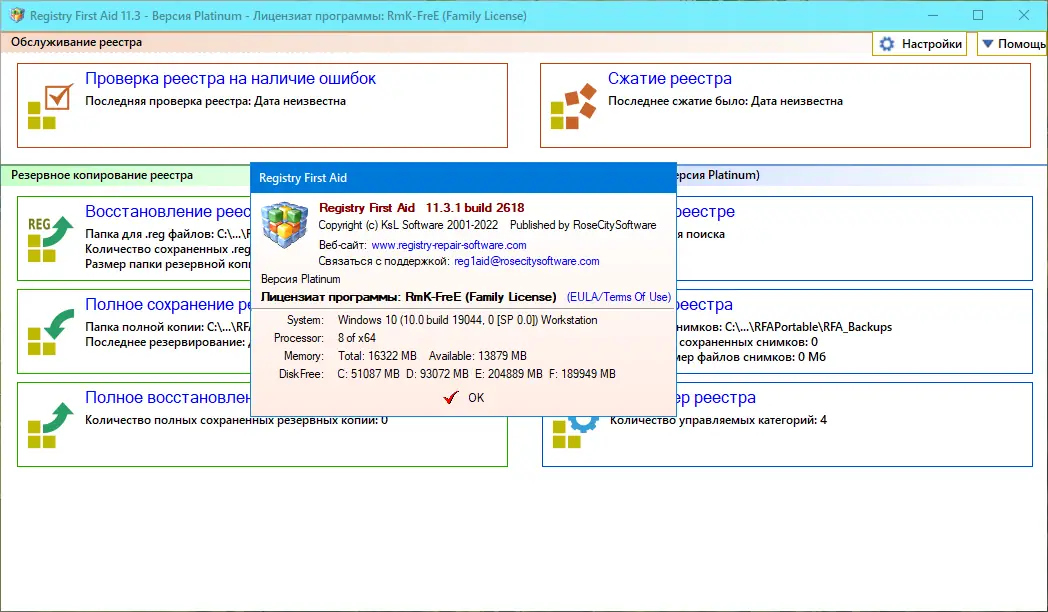The height and width of the screenshot is (612, 1048).
Task: Open www.registry-repair-software.com link
Action: tap(448, 245)
